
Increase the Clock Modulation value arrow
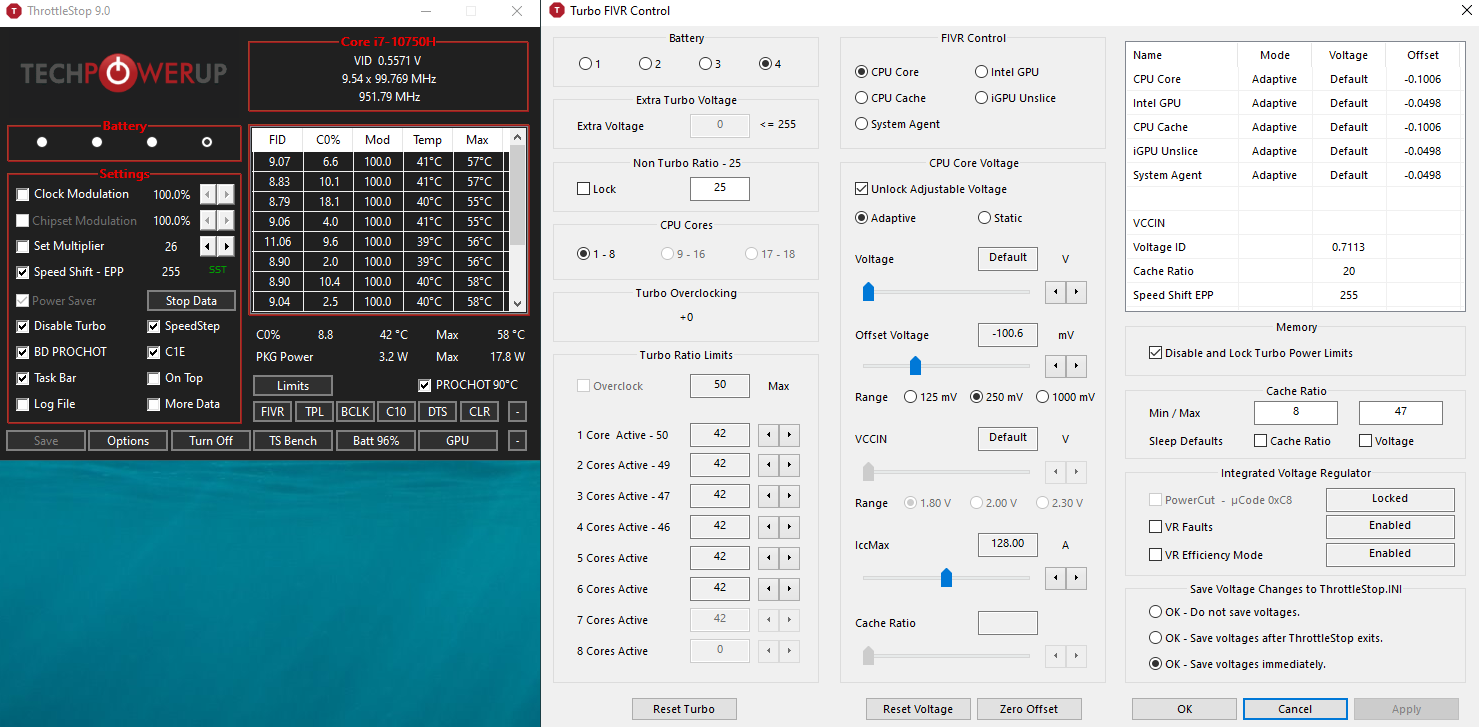point(226,194)
